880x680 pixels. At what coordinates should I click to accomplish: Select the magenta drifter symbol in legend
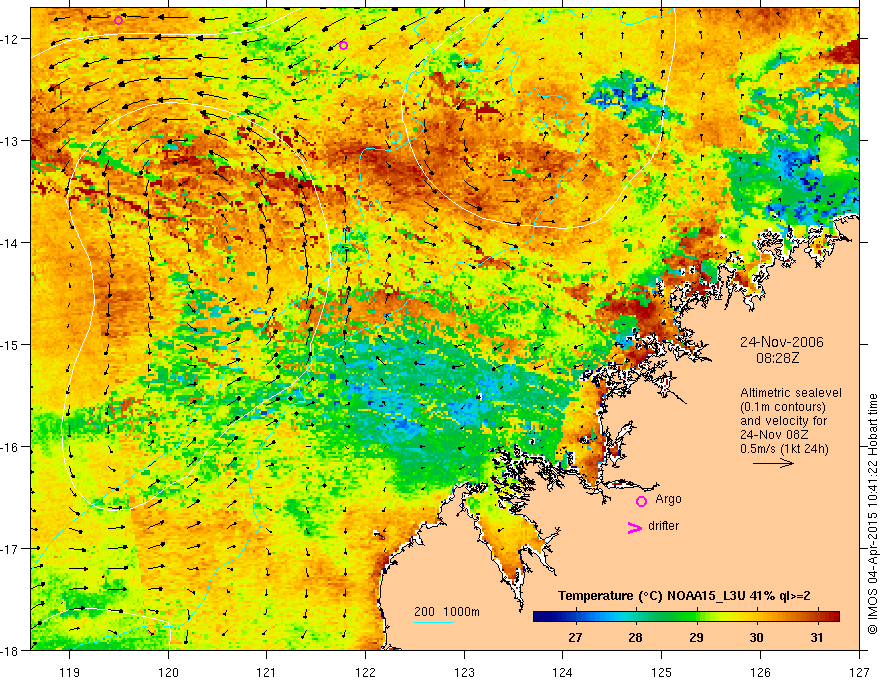634,527
